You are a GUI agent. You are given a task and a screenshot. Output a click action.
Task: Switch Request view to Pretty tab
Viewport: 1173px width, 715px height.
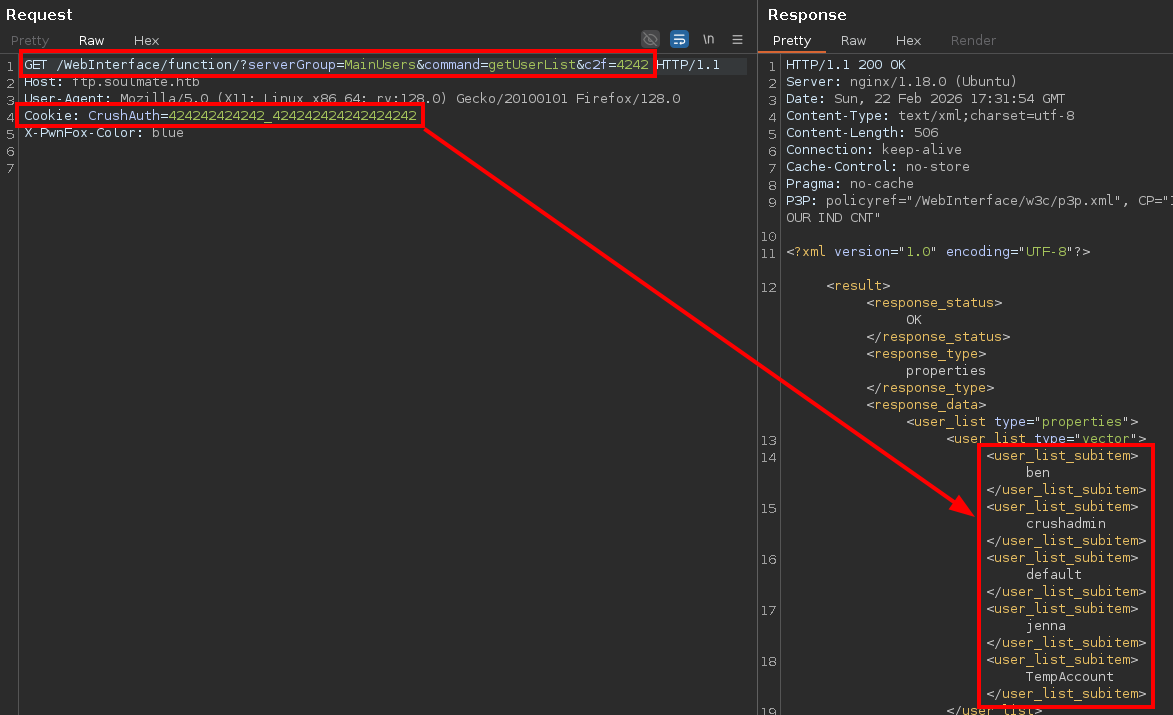(x=30, y=41)
